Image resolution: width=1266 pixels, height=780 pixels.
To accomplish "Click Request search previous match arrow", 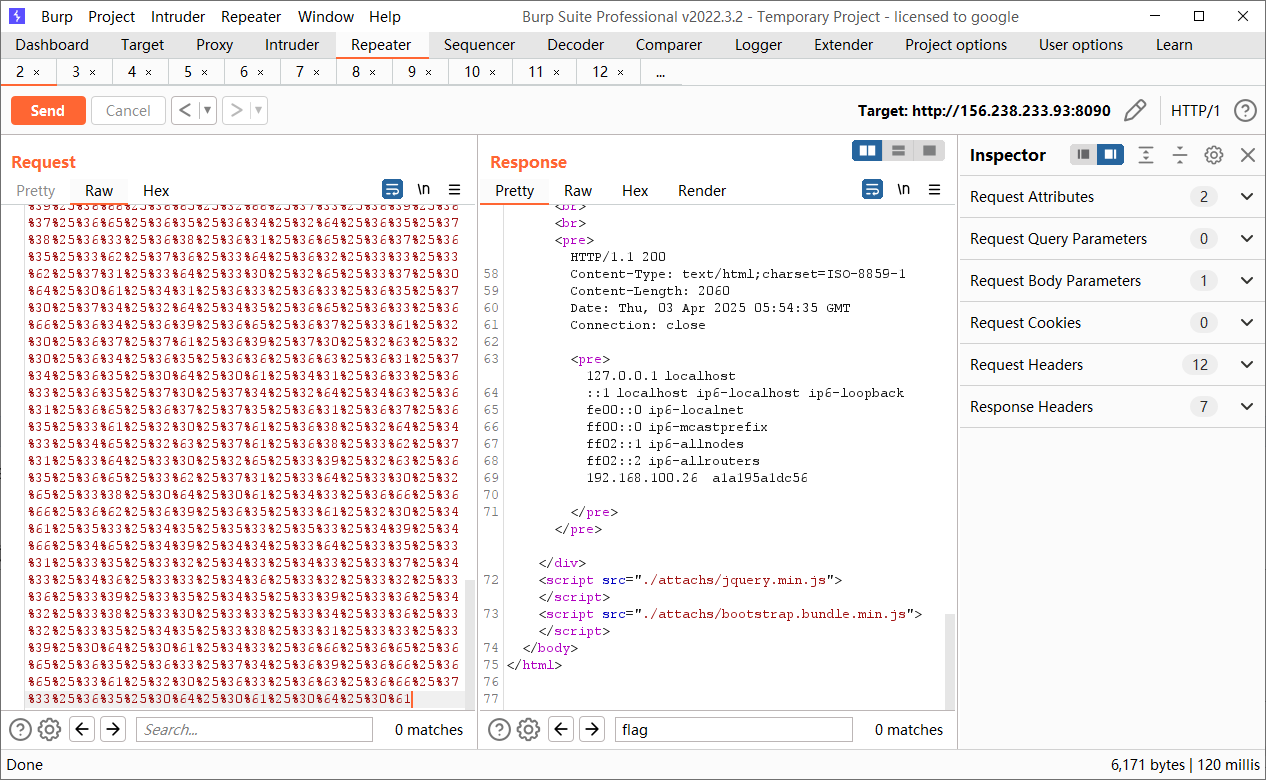I will coord(83,730).
